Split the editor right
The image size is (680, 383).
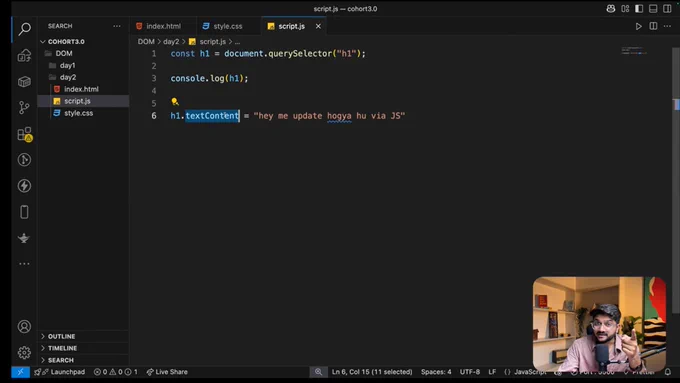[x=653, y=26]
